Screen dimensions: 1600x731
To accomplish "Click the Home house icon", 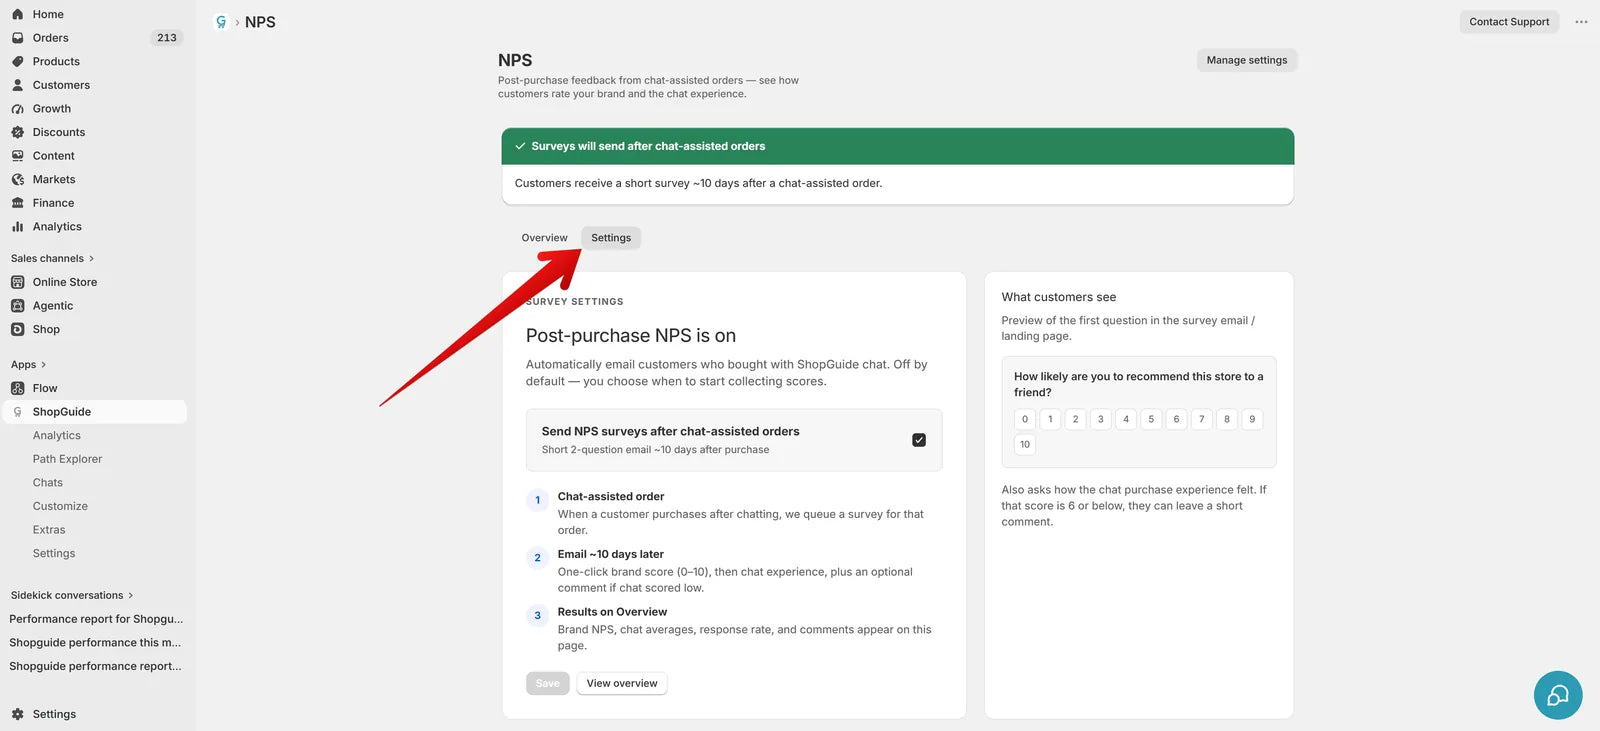I will point(17,14).
